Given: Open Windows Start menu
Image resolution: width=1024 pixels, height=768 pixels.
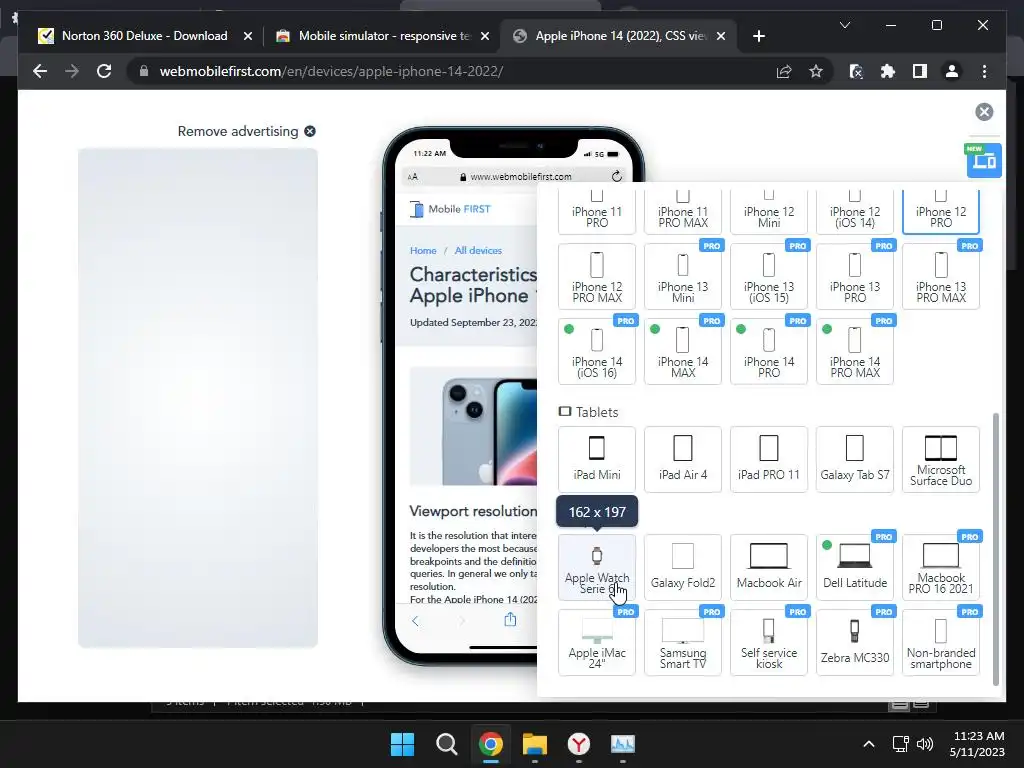Looking at the screenshot, I should pyautogui.click(x=402, y=744).
